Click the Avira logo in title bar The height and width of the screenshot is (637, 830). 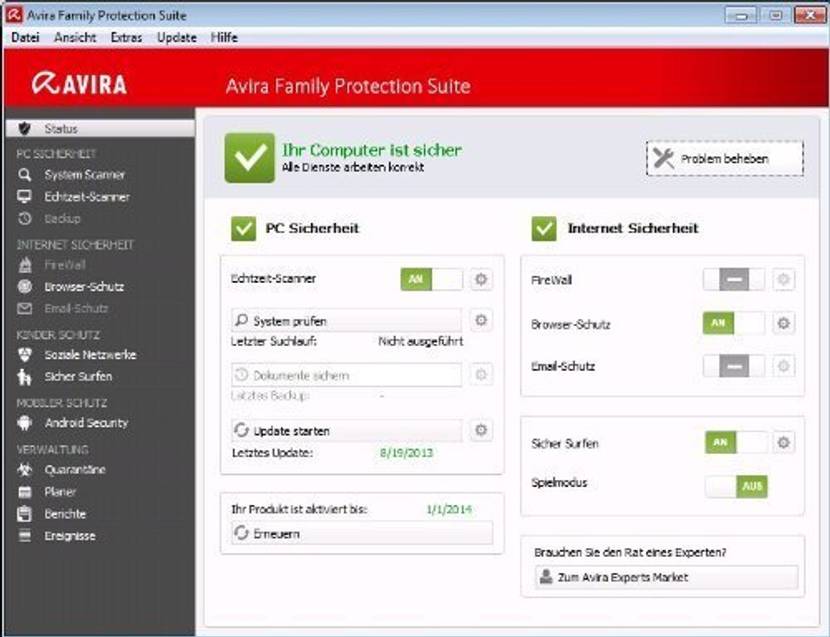(14, 15)
